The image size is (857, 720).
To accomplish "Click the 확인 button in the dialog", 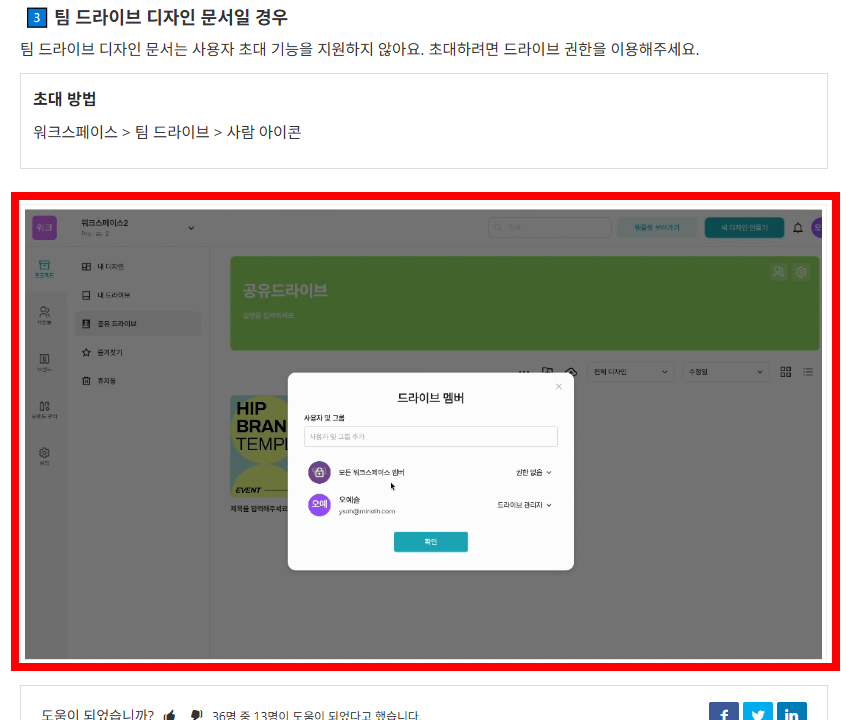I will [430, 540].
